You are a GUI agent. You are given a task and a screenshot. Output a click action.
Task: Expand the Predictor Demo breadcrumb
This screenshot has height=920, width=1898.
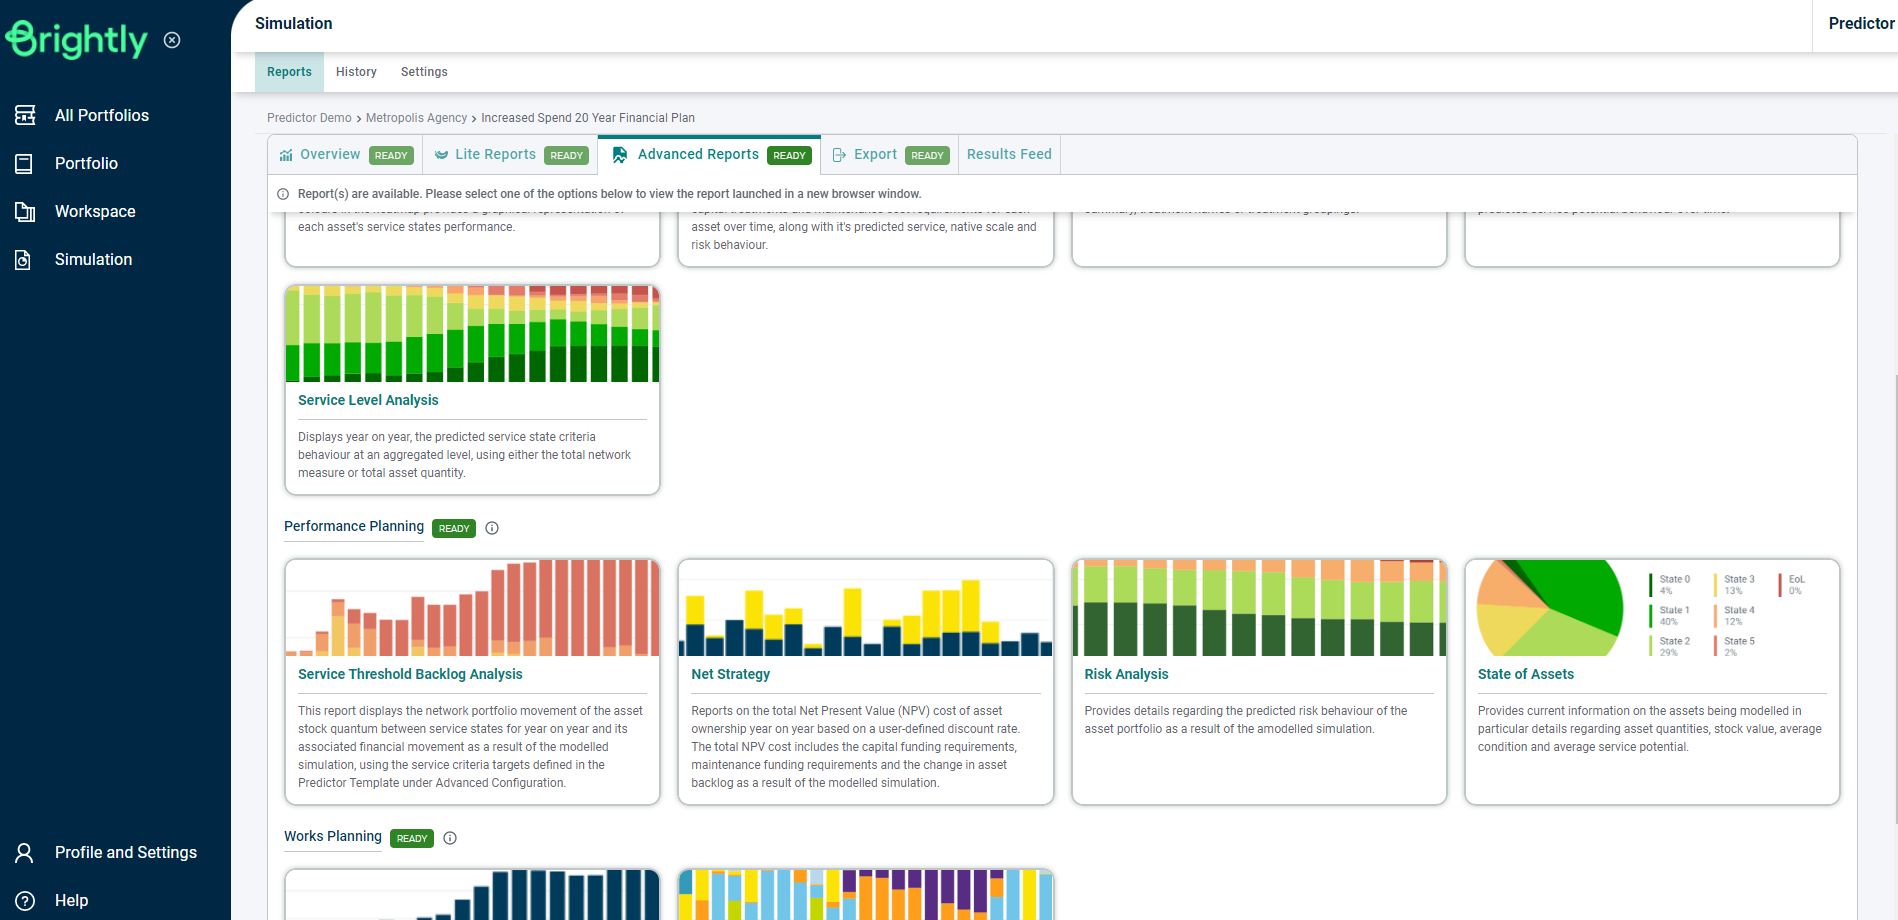click(309, 117)
